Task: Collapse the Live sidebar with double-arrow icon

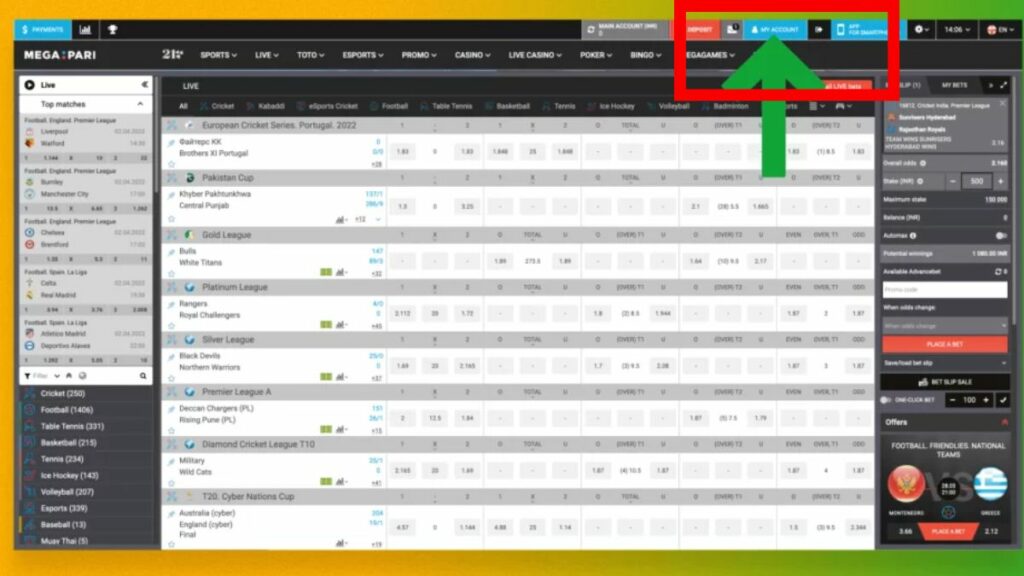Action: click(144, 84)
